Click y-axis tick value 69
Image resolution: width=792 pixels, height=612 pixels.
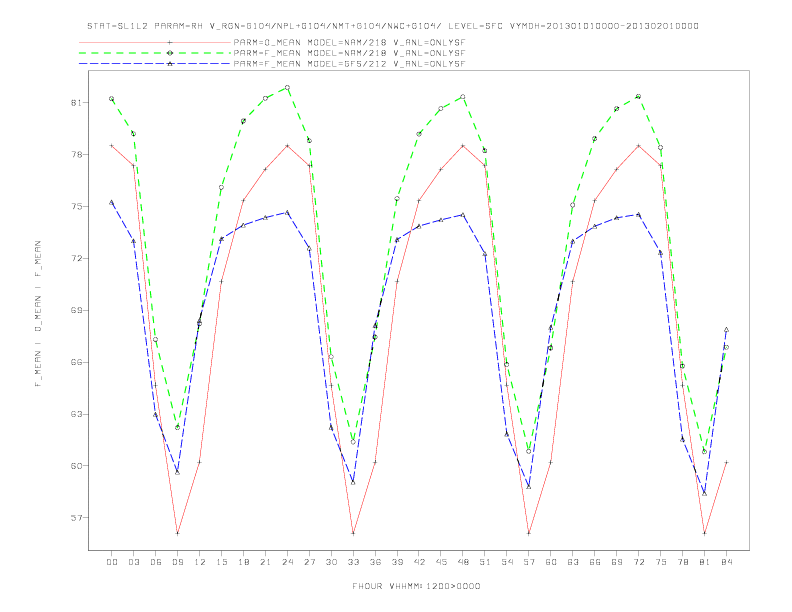76,310
